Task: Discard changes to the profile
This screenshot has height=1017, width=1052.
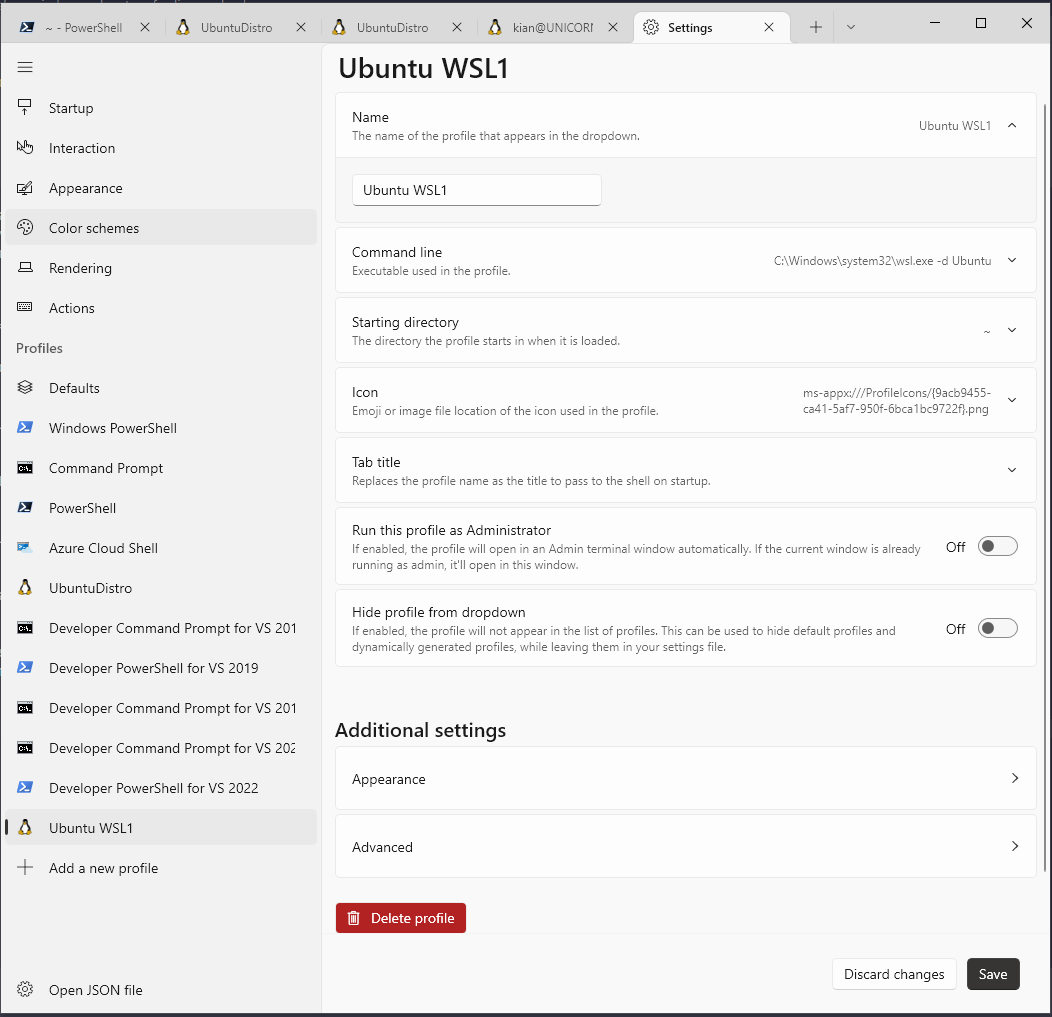Action: point(894,974)
